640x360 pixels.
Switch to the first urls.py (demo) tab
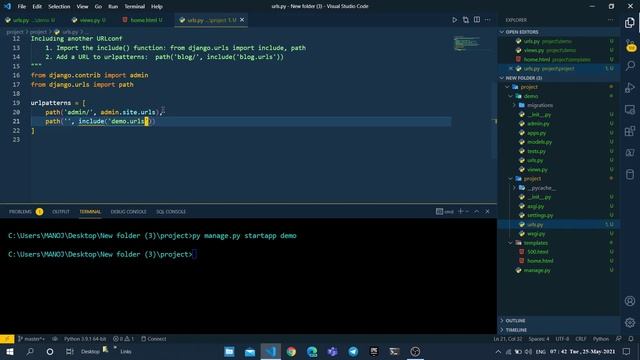pos(31,20)
